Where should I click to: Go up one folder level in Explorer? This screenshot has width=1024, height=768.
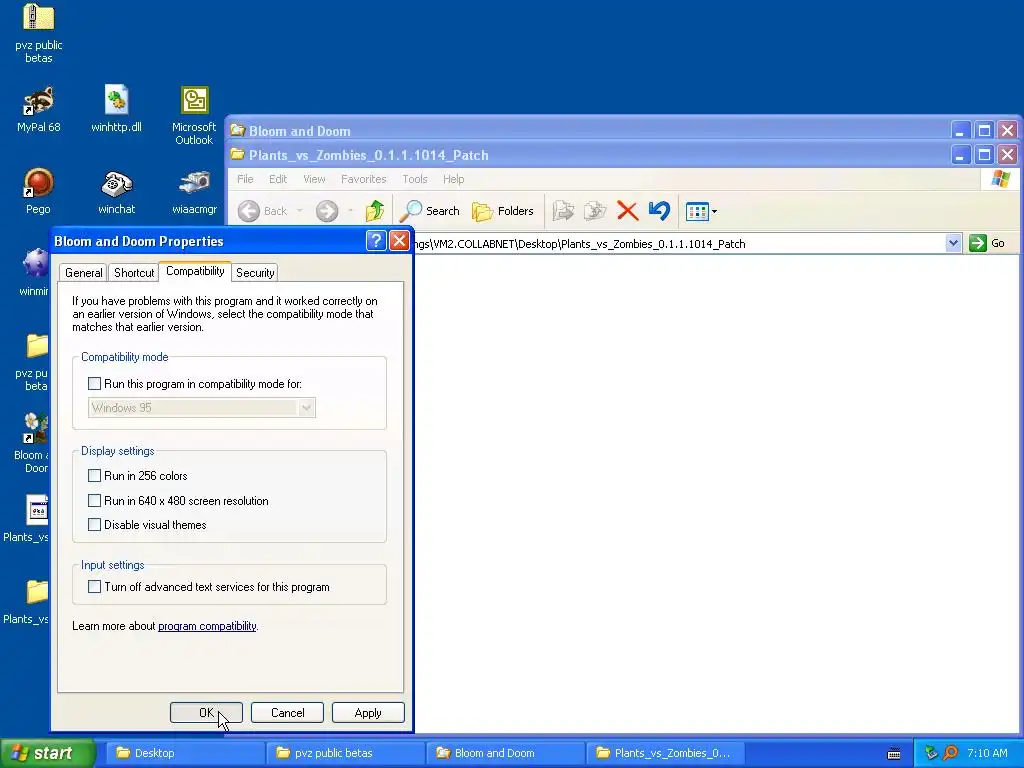click(375, 211)
